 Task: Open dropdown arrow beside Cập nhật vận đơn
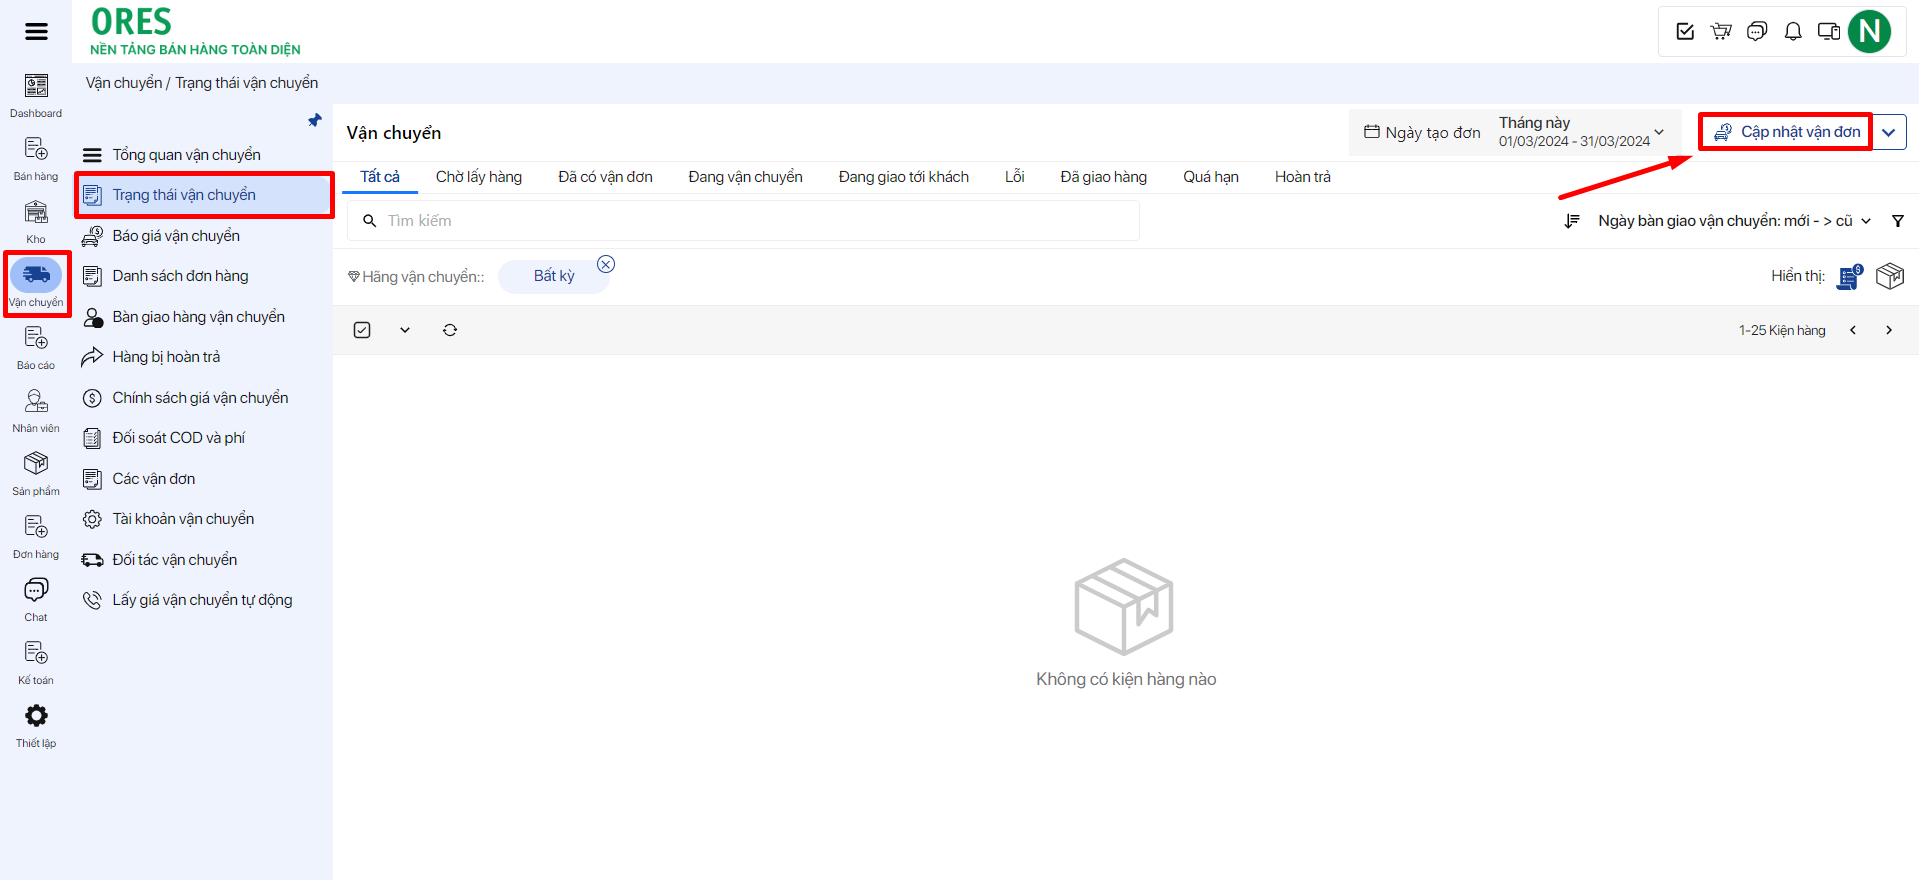[1889, 132]
